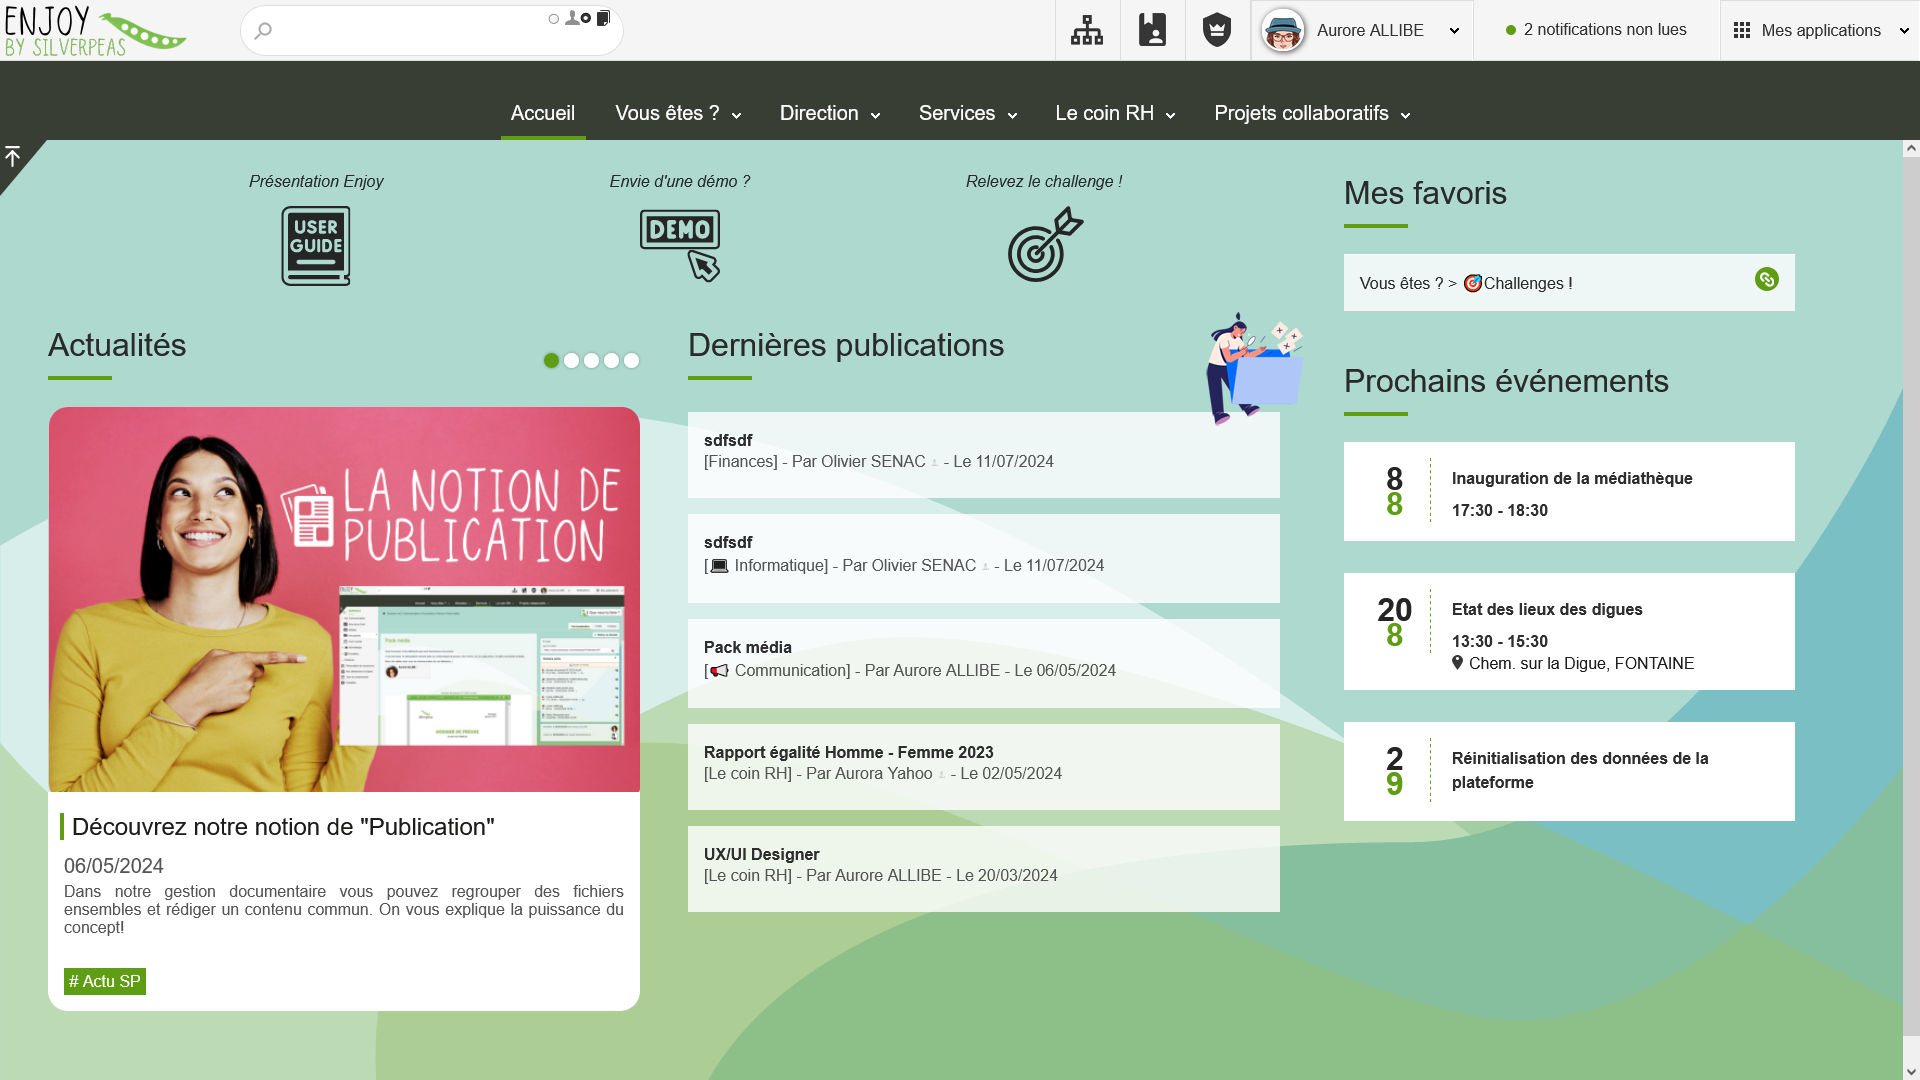Select the document search radio button

click(x=586, y=18)
